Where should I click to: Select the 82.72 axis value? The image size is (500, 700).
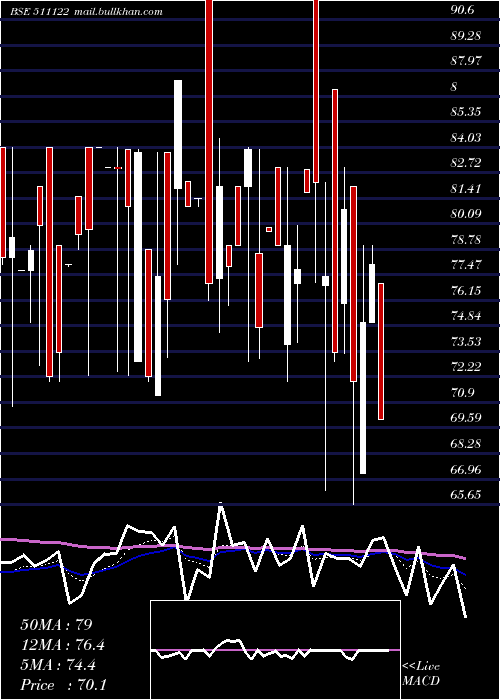pos(466,163)
